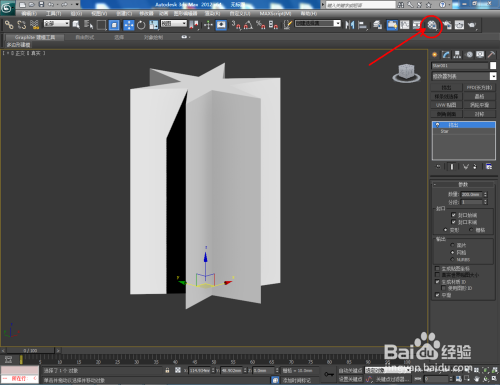Switch to the 对象绘制 ribbon tab

click(153, 37)
